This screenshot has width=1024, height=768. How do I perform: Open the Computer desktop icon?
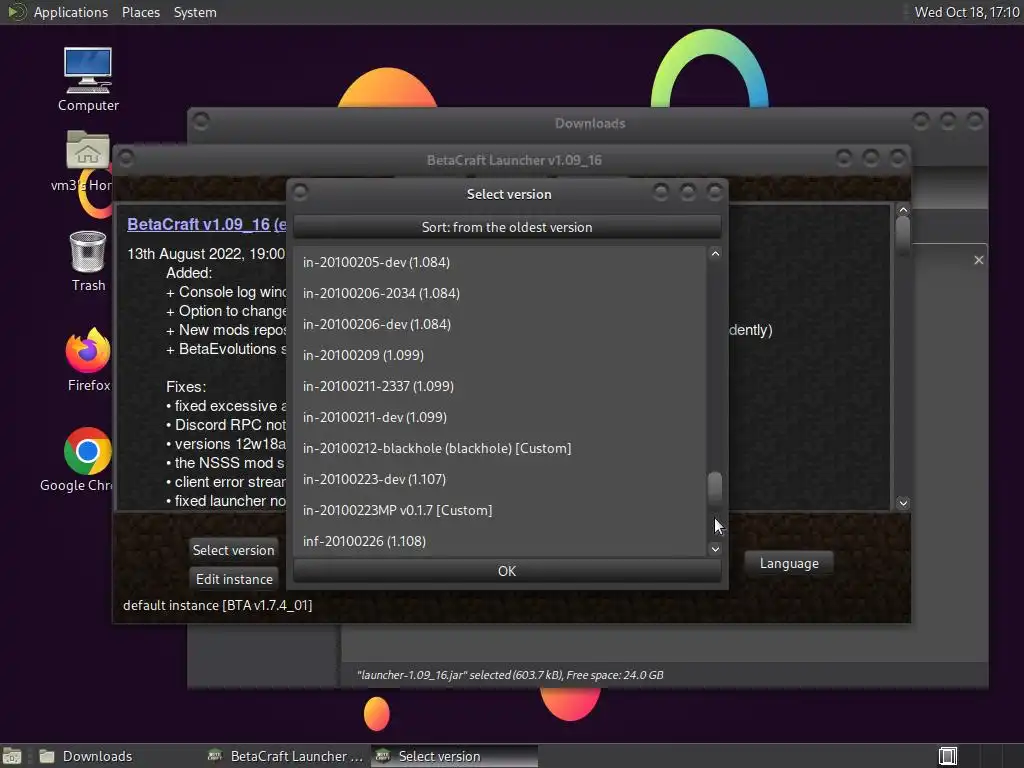pyautogui.click(x=88, y=79)
